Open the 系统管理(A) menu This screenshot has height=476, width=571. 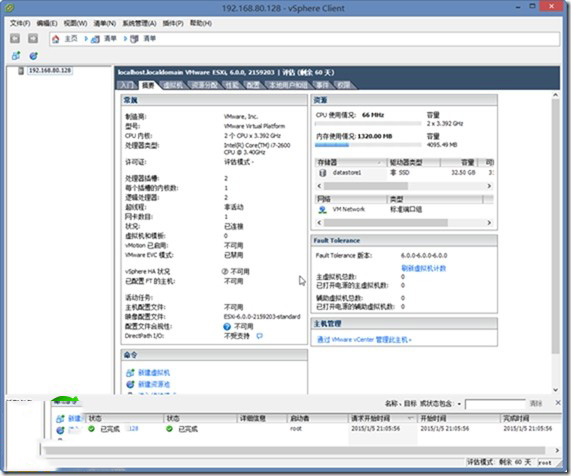click(139, 23)
